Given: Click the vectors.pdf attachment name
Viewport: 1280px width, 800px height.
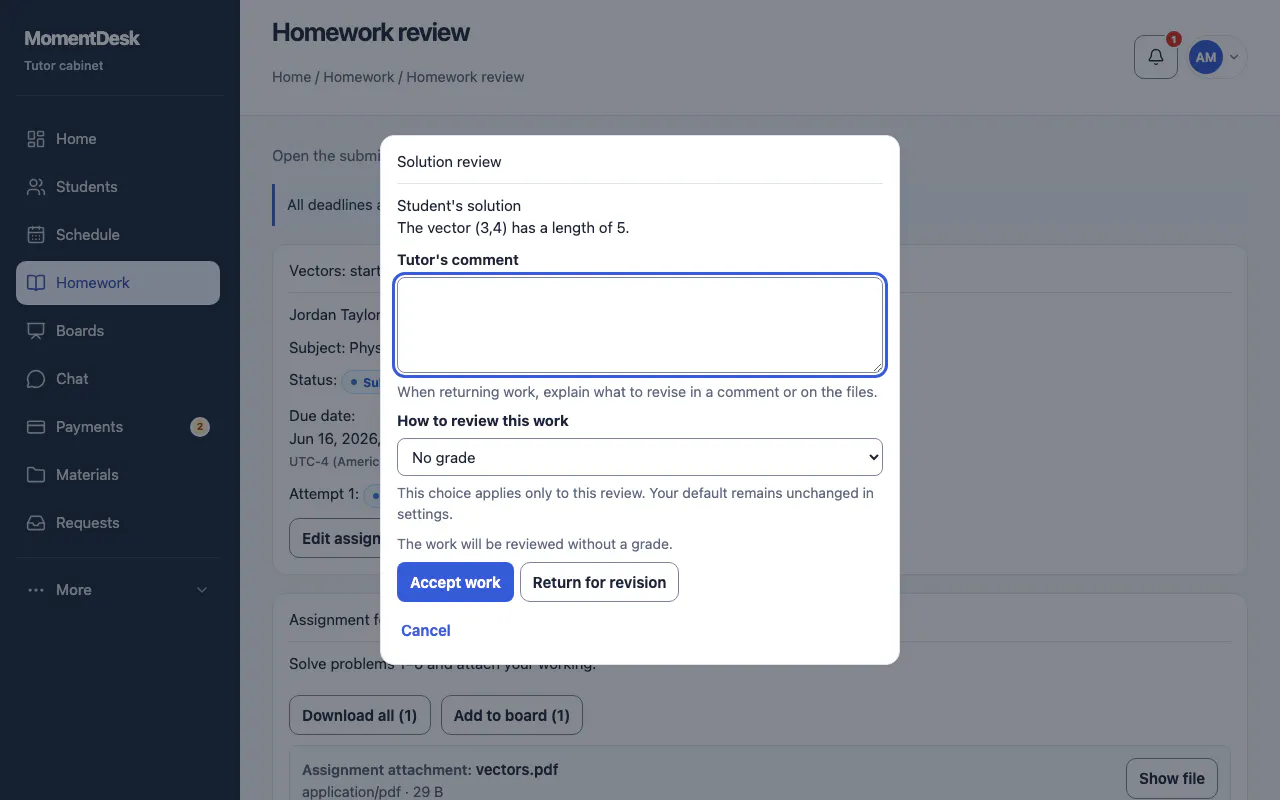Looking at the screenshot, I should click(517, 770).
